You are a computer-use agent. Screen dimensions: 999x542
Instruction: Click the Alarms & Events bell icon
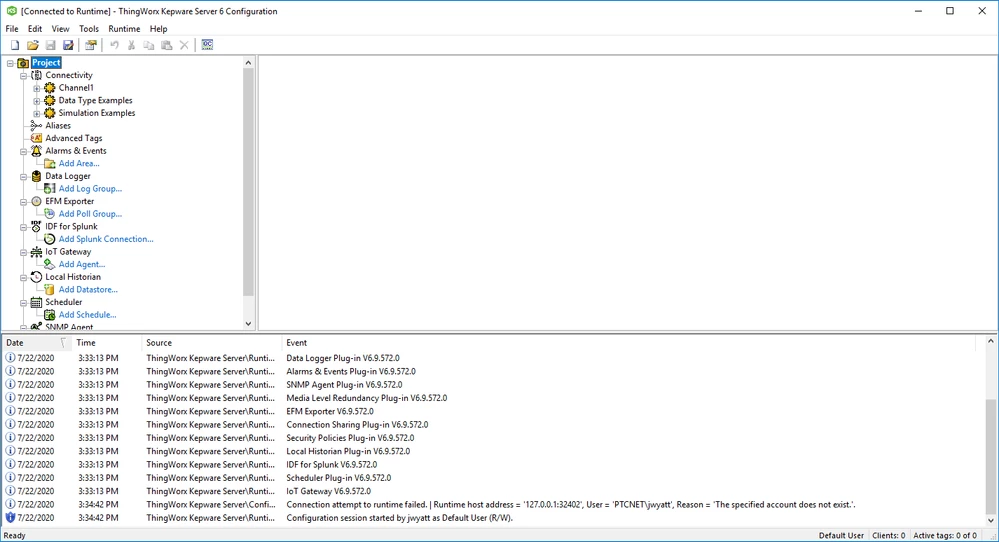click(36, 151)
